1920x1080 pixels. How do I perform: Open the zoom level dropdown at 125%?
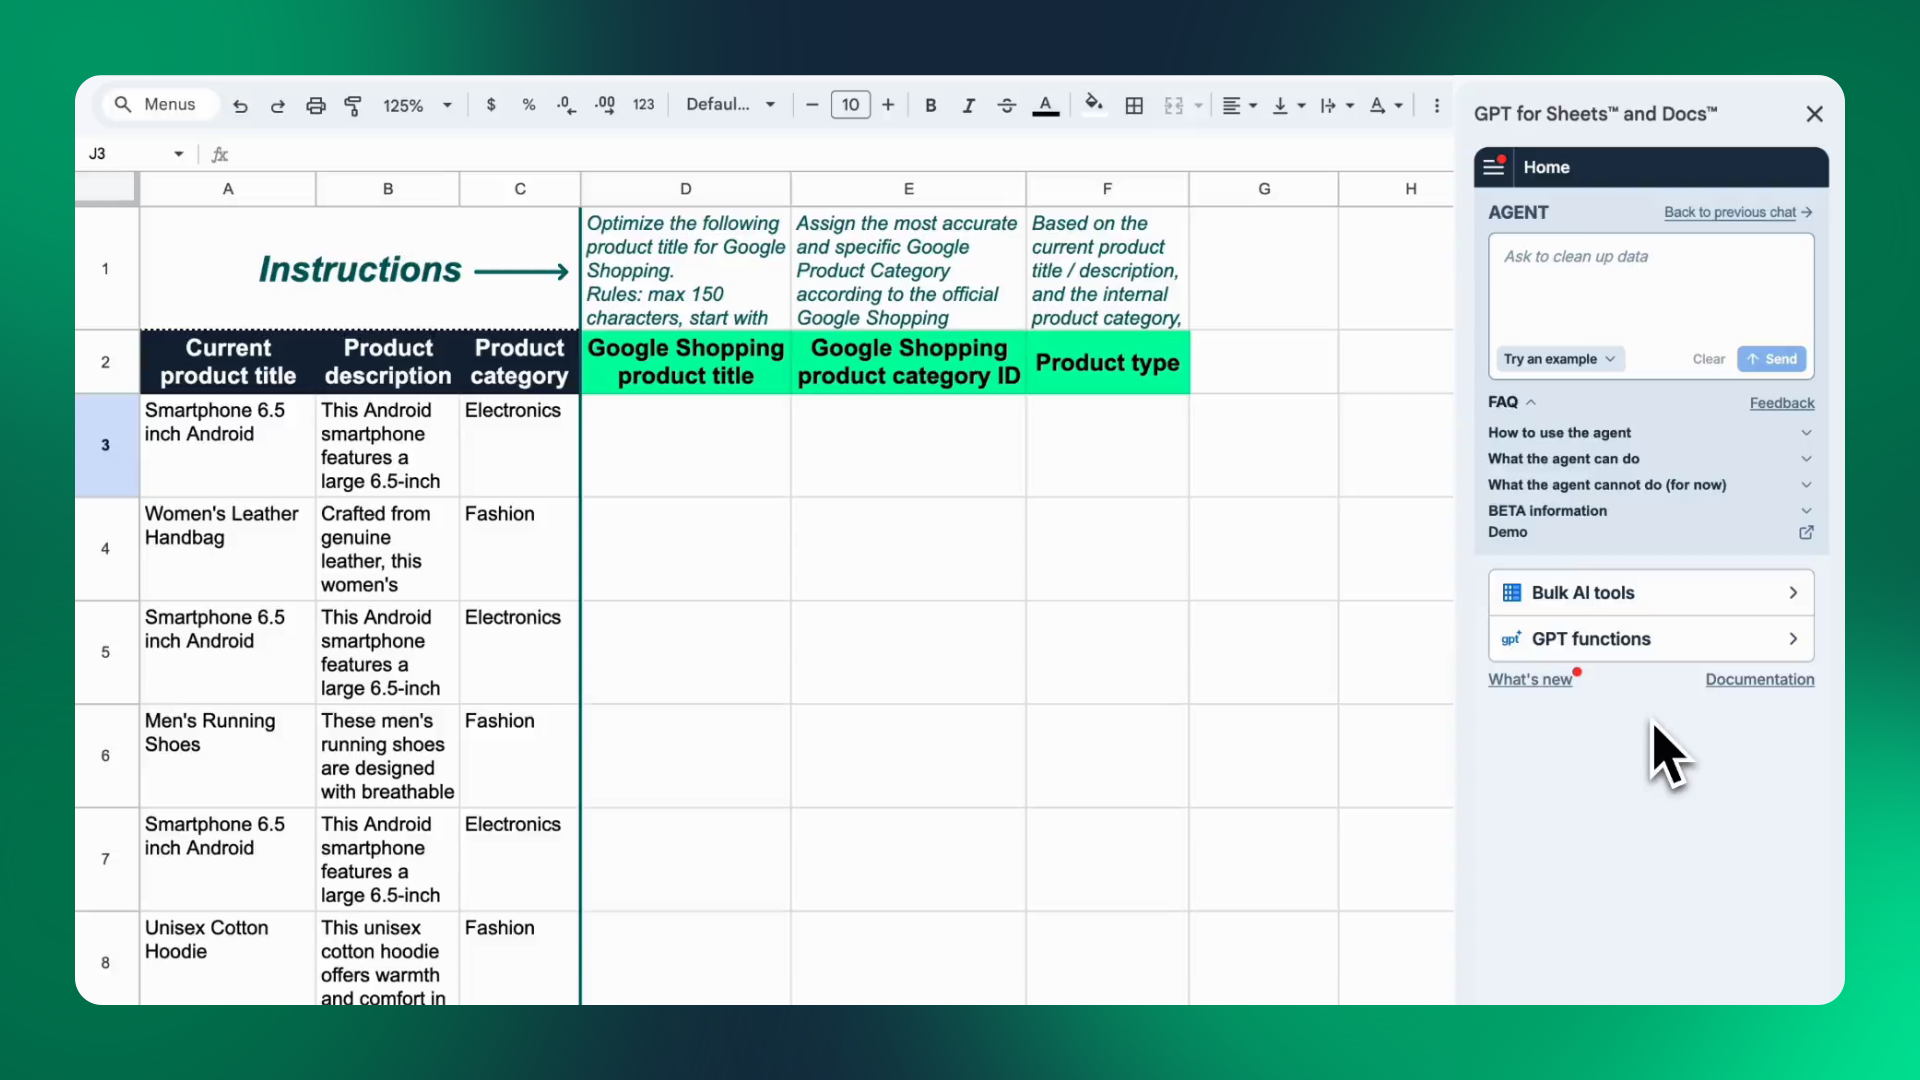click(417, 105)
